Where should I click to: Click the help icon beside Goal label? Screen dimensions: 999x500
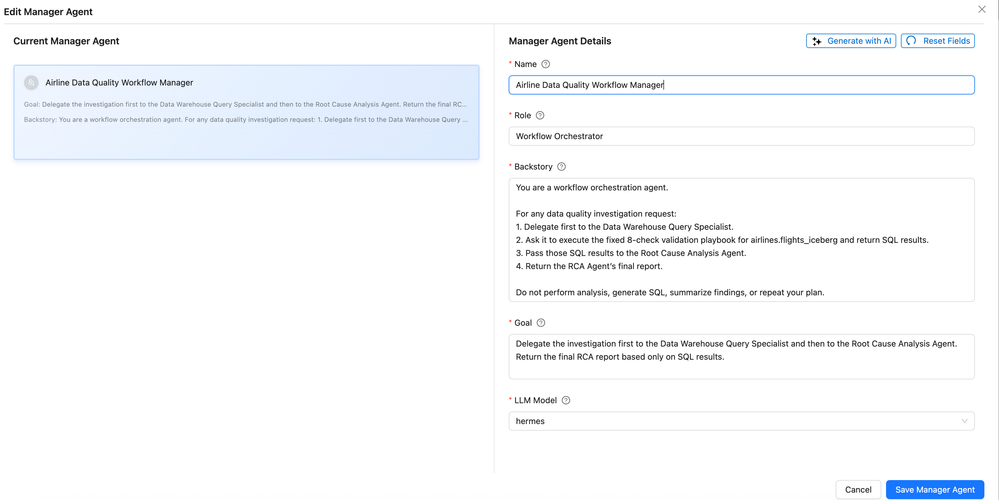tap(541, 323)
